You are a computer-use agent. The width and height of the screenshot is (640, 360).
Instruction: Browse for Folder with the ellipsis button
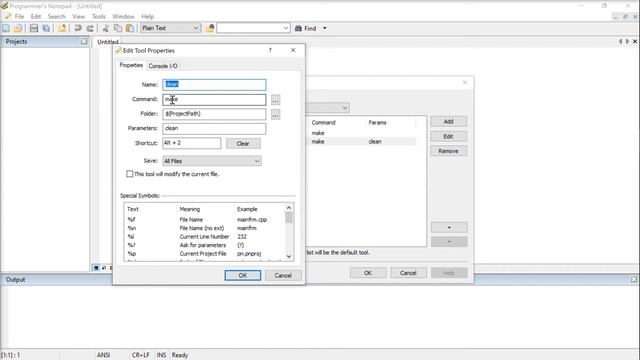click(276, 115)
